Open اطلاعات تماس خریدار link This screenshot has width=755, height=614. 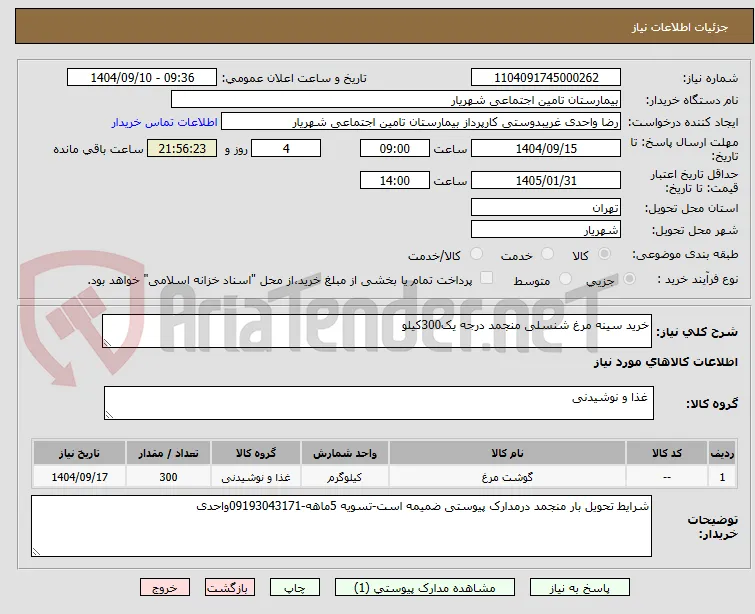[165, 122]
